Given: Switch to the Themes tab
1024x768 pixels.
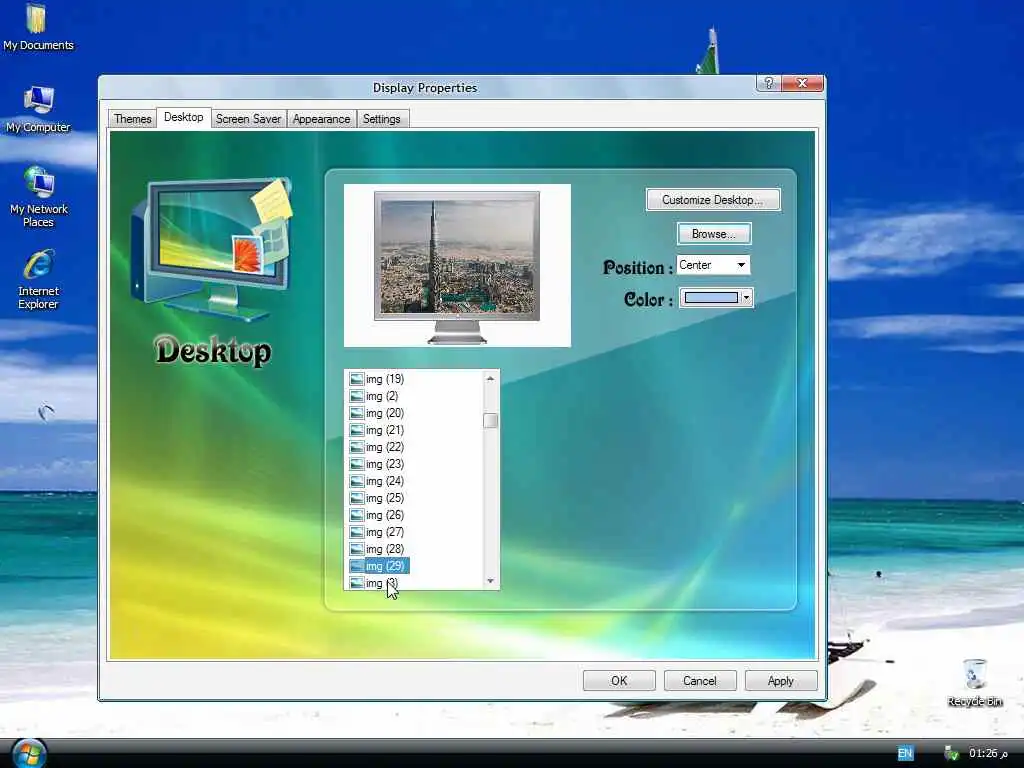Looking at the screenshot, I should (x=133, y=119).
